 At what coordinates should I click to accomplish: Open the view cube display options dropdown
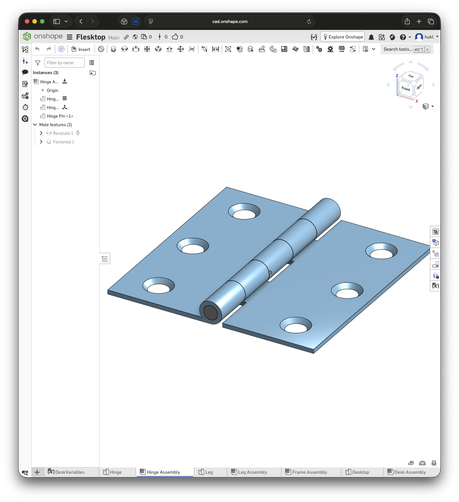[428, 106]
